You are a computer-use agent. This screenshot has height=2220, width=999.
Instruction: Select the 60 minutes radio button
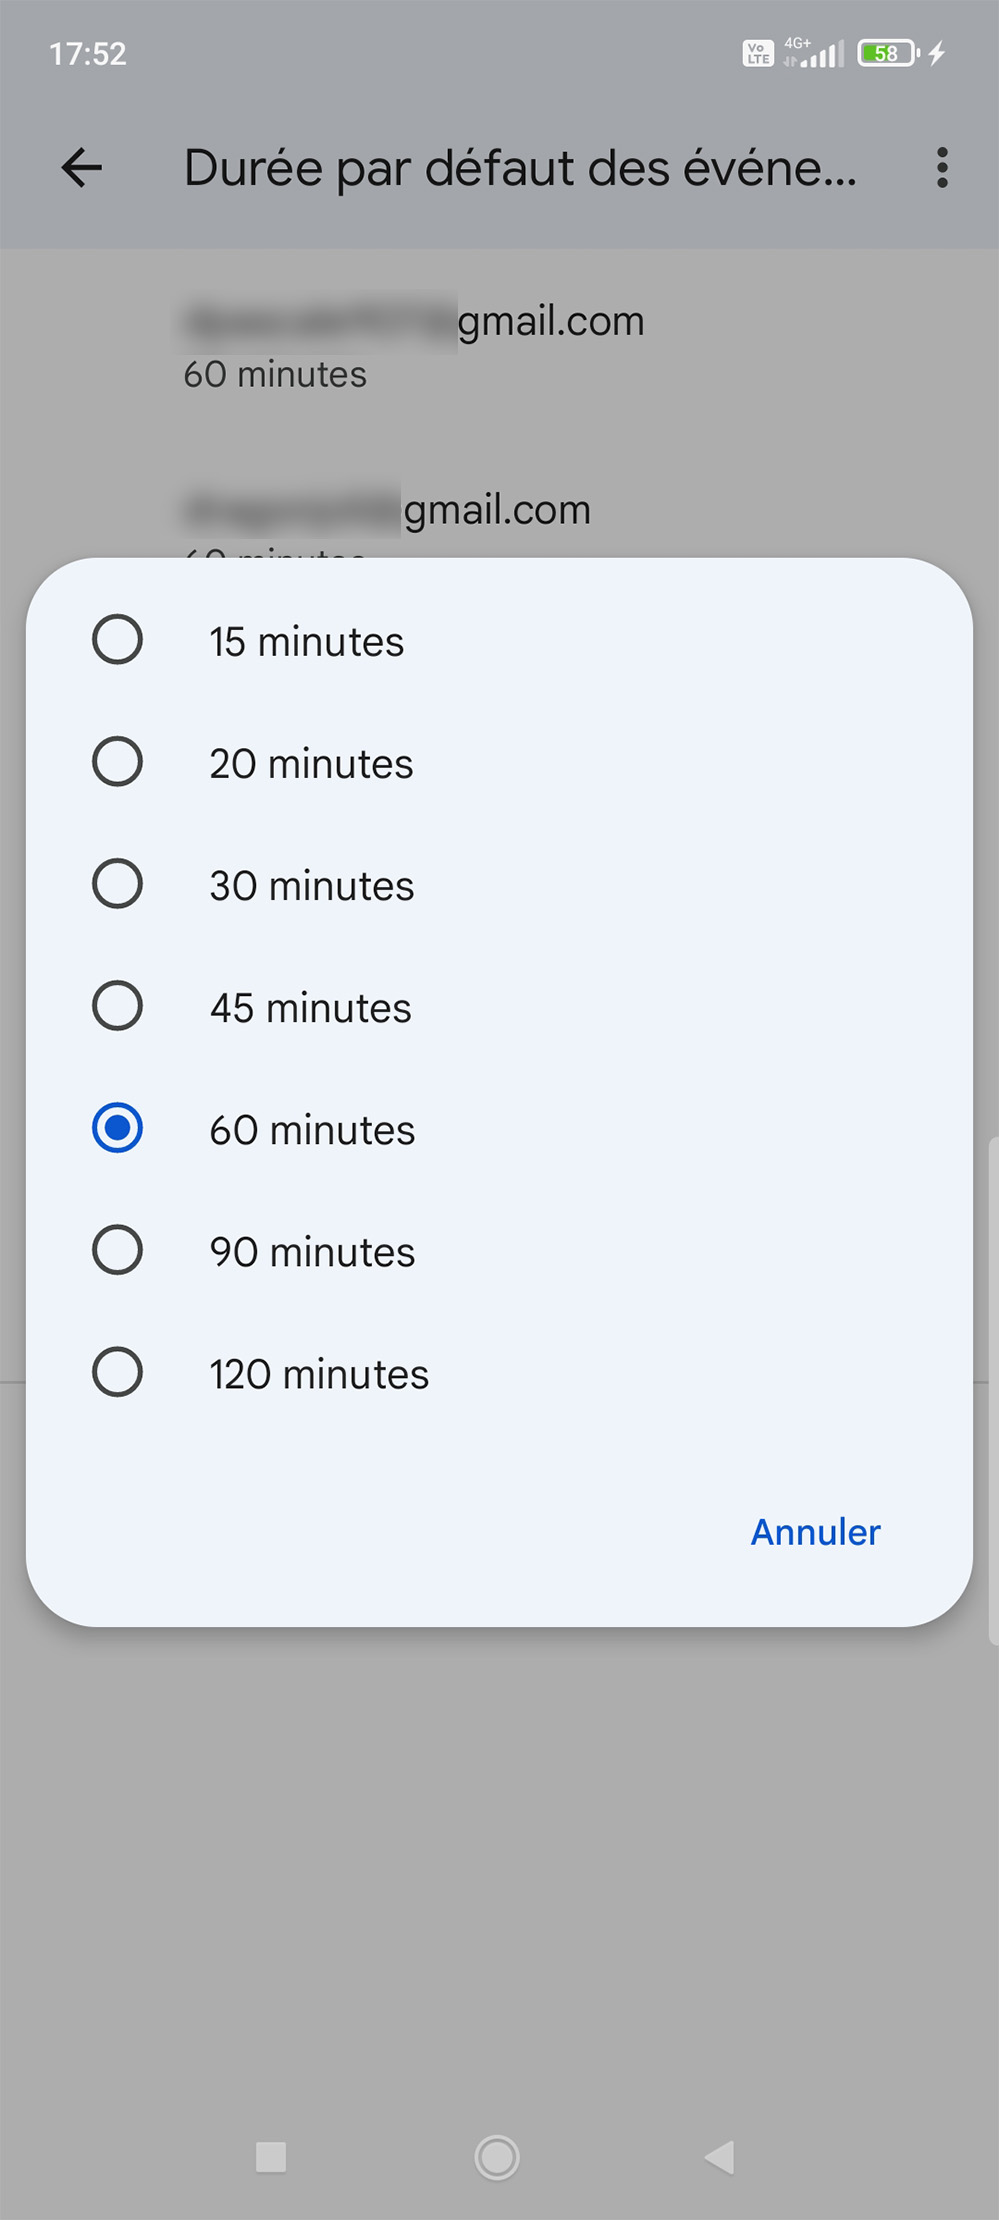coord(118,1128)
